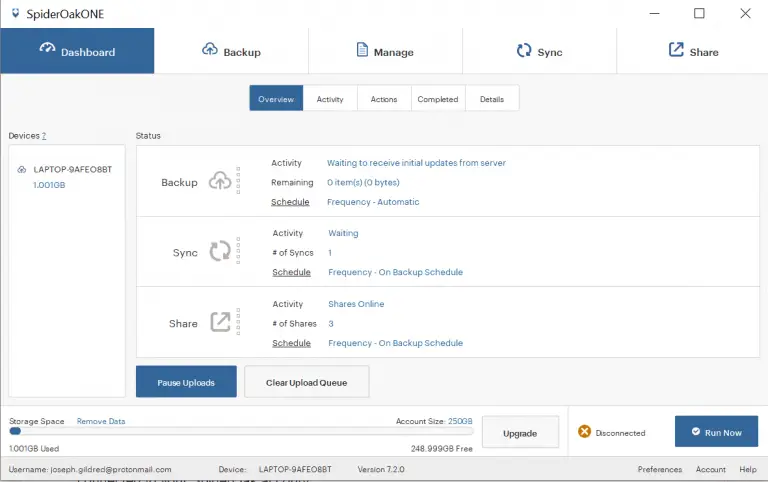
Task: Open the Share tab
Action: point(693,51)
